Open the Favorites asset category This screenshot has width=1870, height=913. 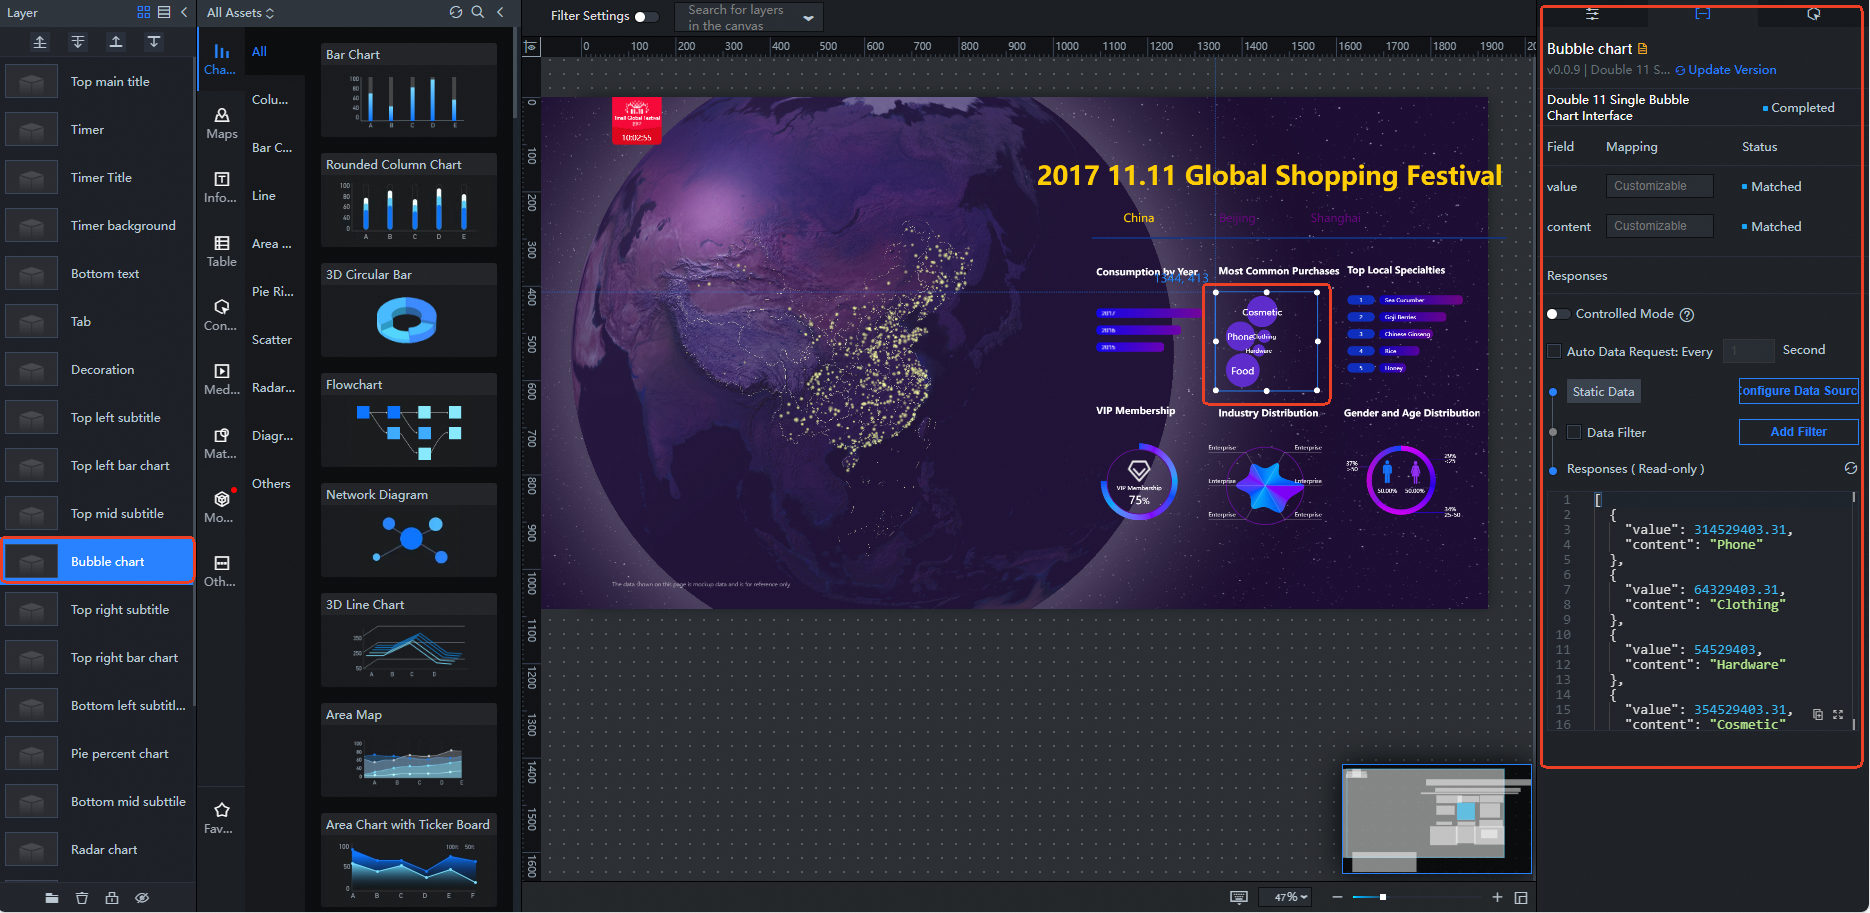[221, 818]
